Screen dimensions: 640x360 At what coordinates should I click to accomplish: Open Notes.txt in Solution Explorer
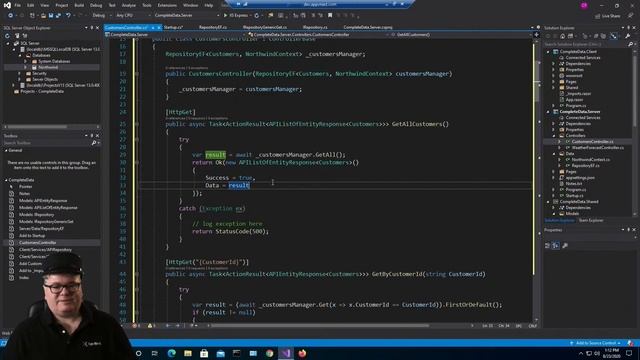(x=573, y=184)
